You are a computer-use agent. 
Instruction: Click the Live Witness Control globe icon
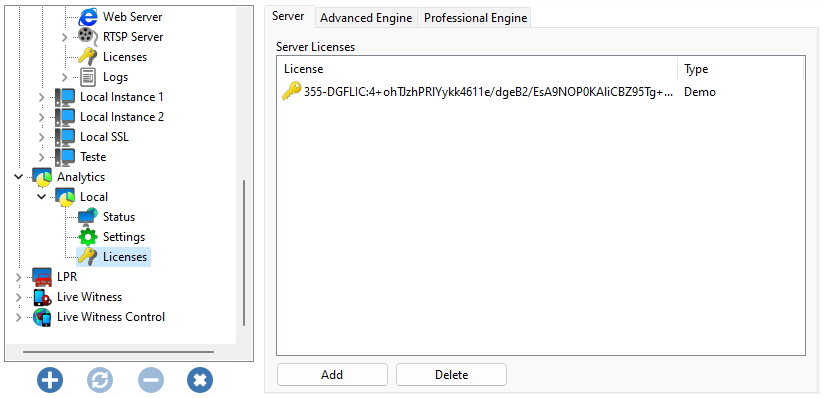tap(42, 317)
